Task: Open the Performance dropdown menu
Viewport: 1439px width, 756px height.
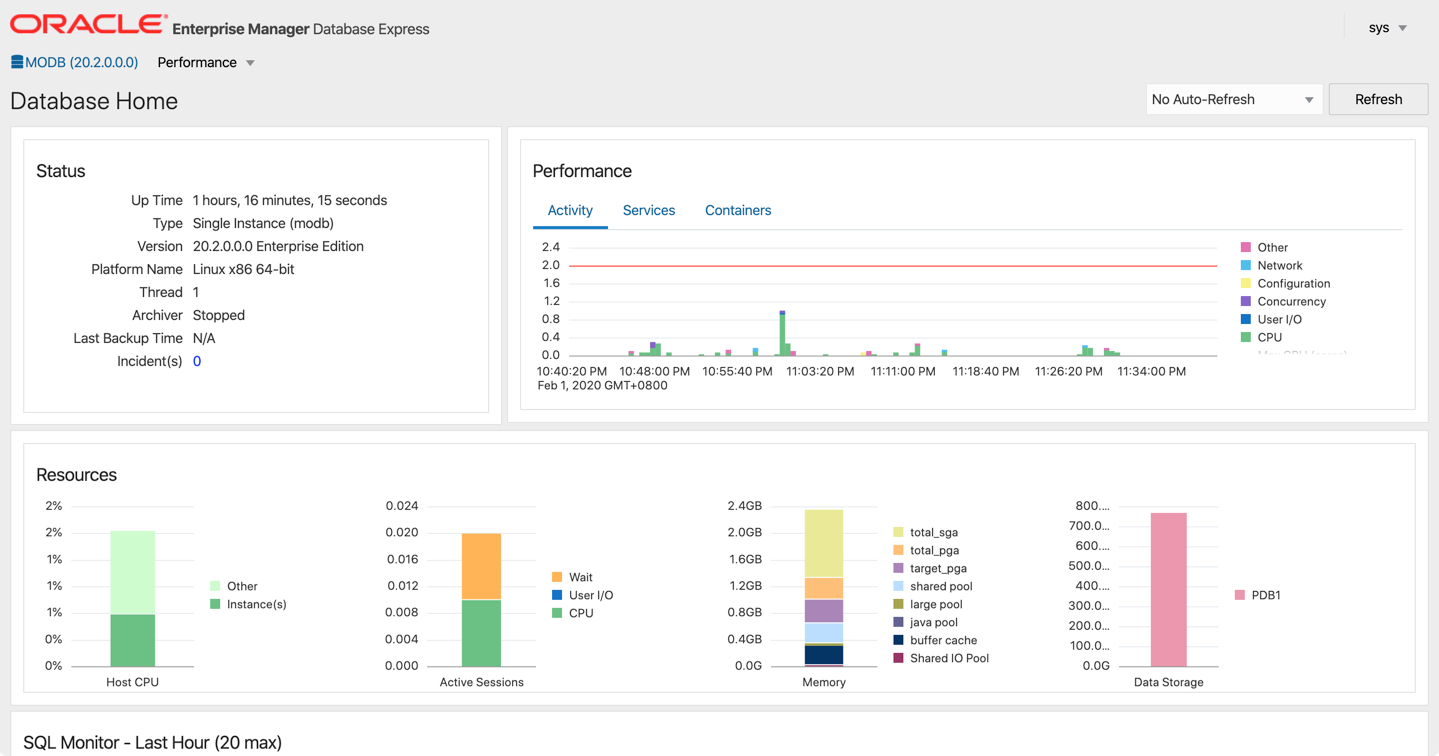Action: click(x=205, y=61)
